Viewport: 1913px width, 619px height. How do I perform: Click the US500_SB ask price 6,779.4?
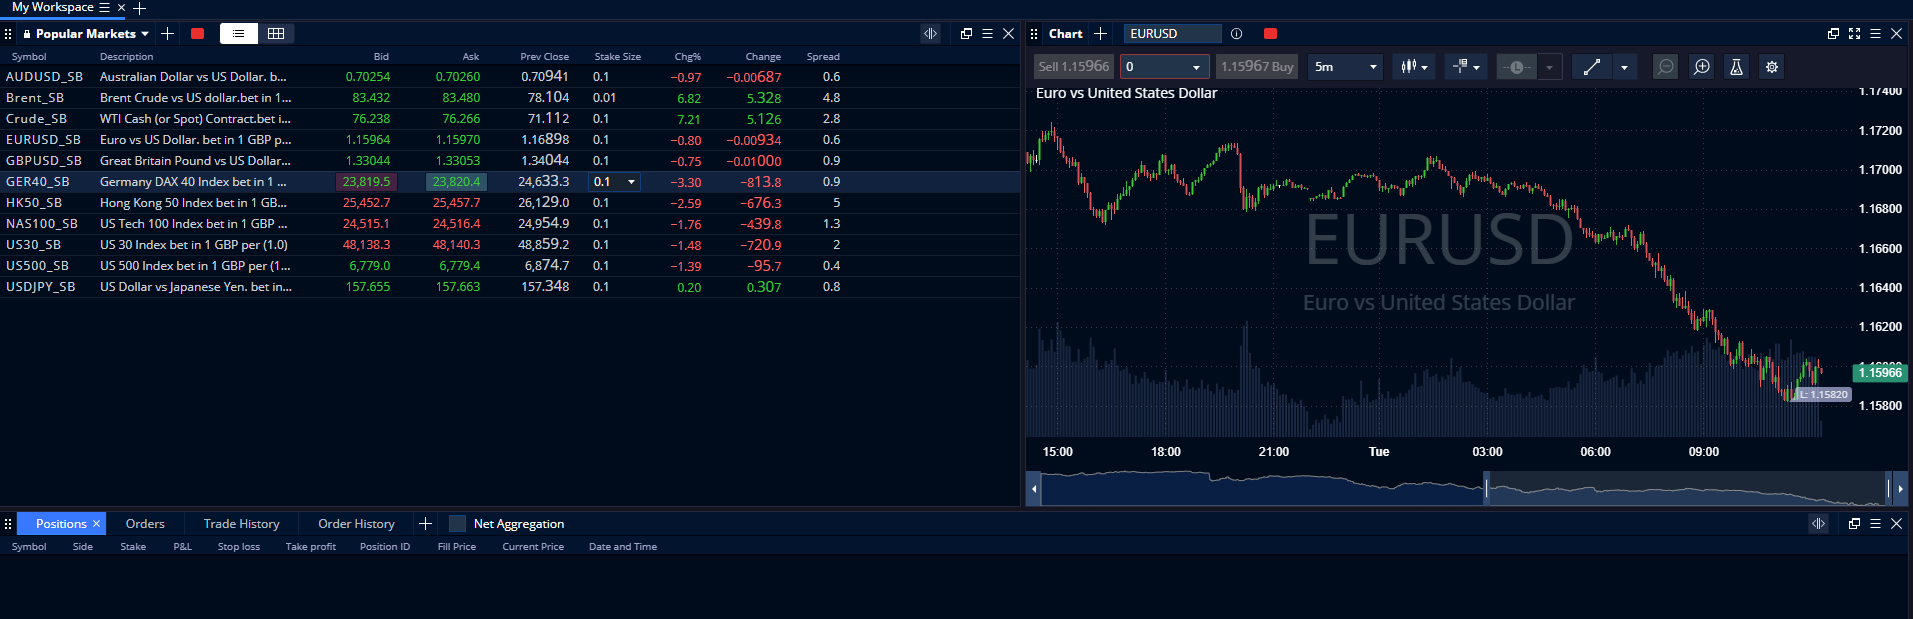coord(460,266)
